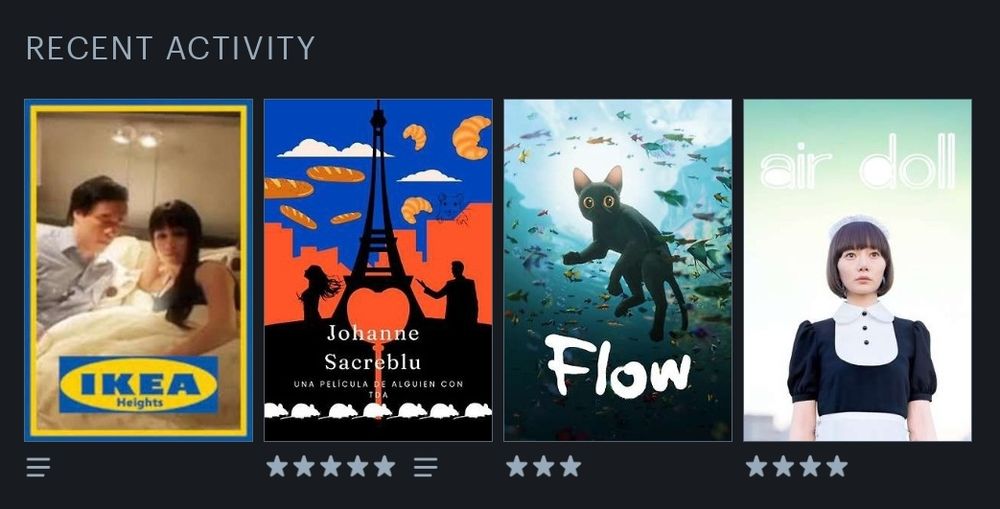This screenshot has height=509, width=1000.
Task: Click the first star under air doll
Action: click(756, 467)
